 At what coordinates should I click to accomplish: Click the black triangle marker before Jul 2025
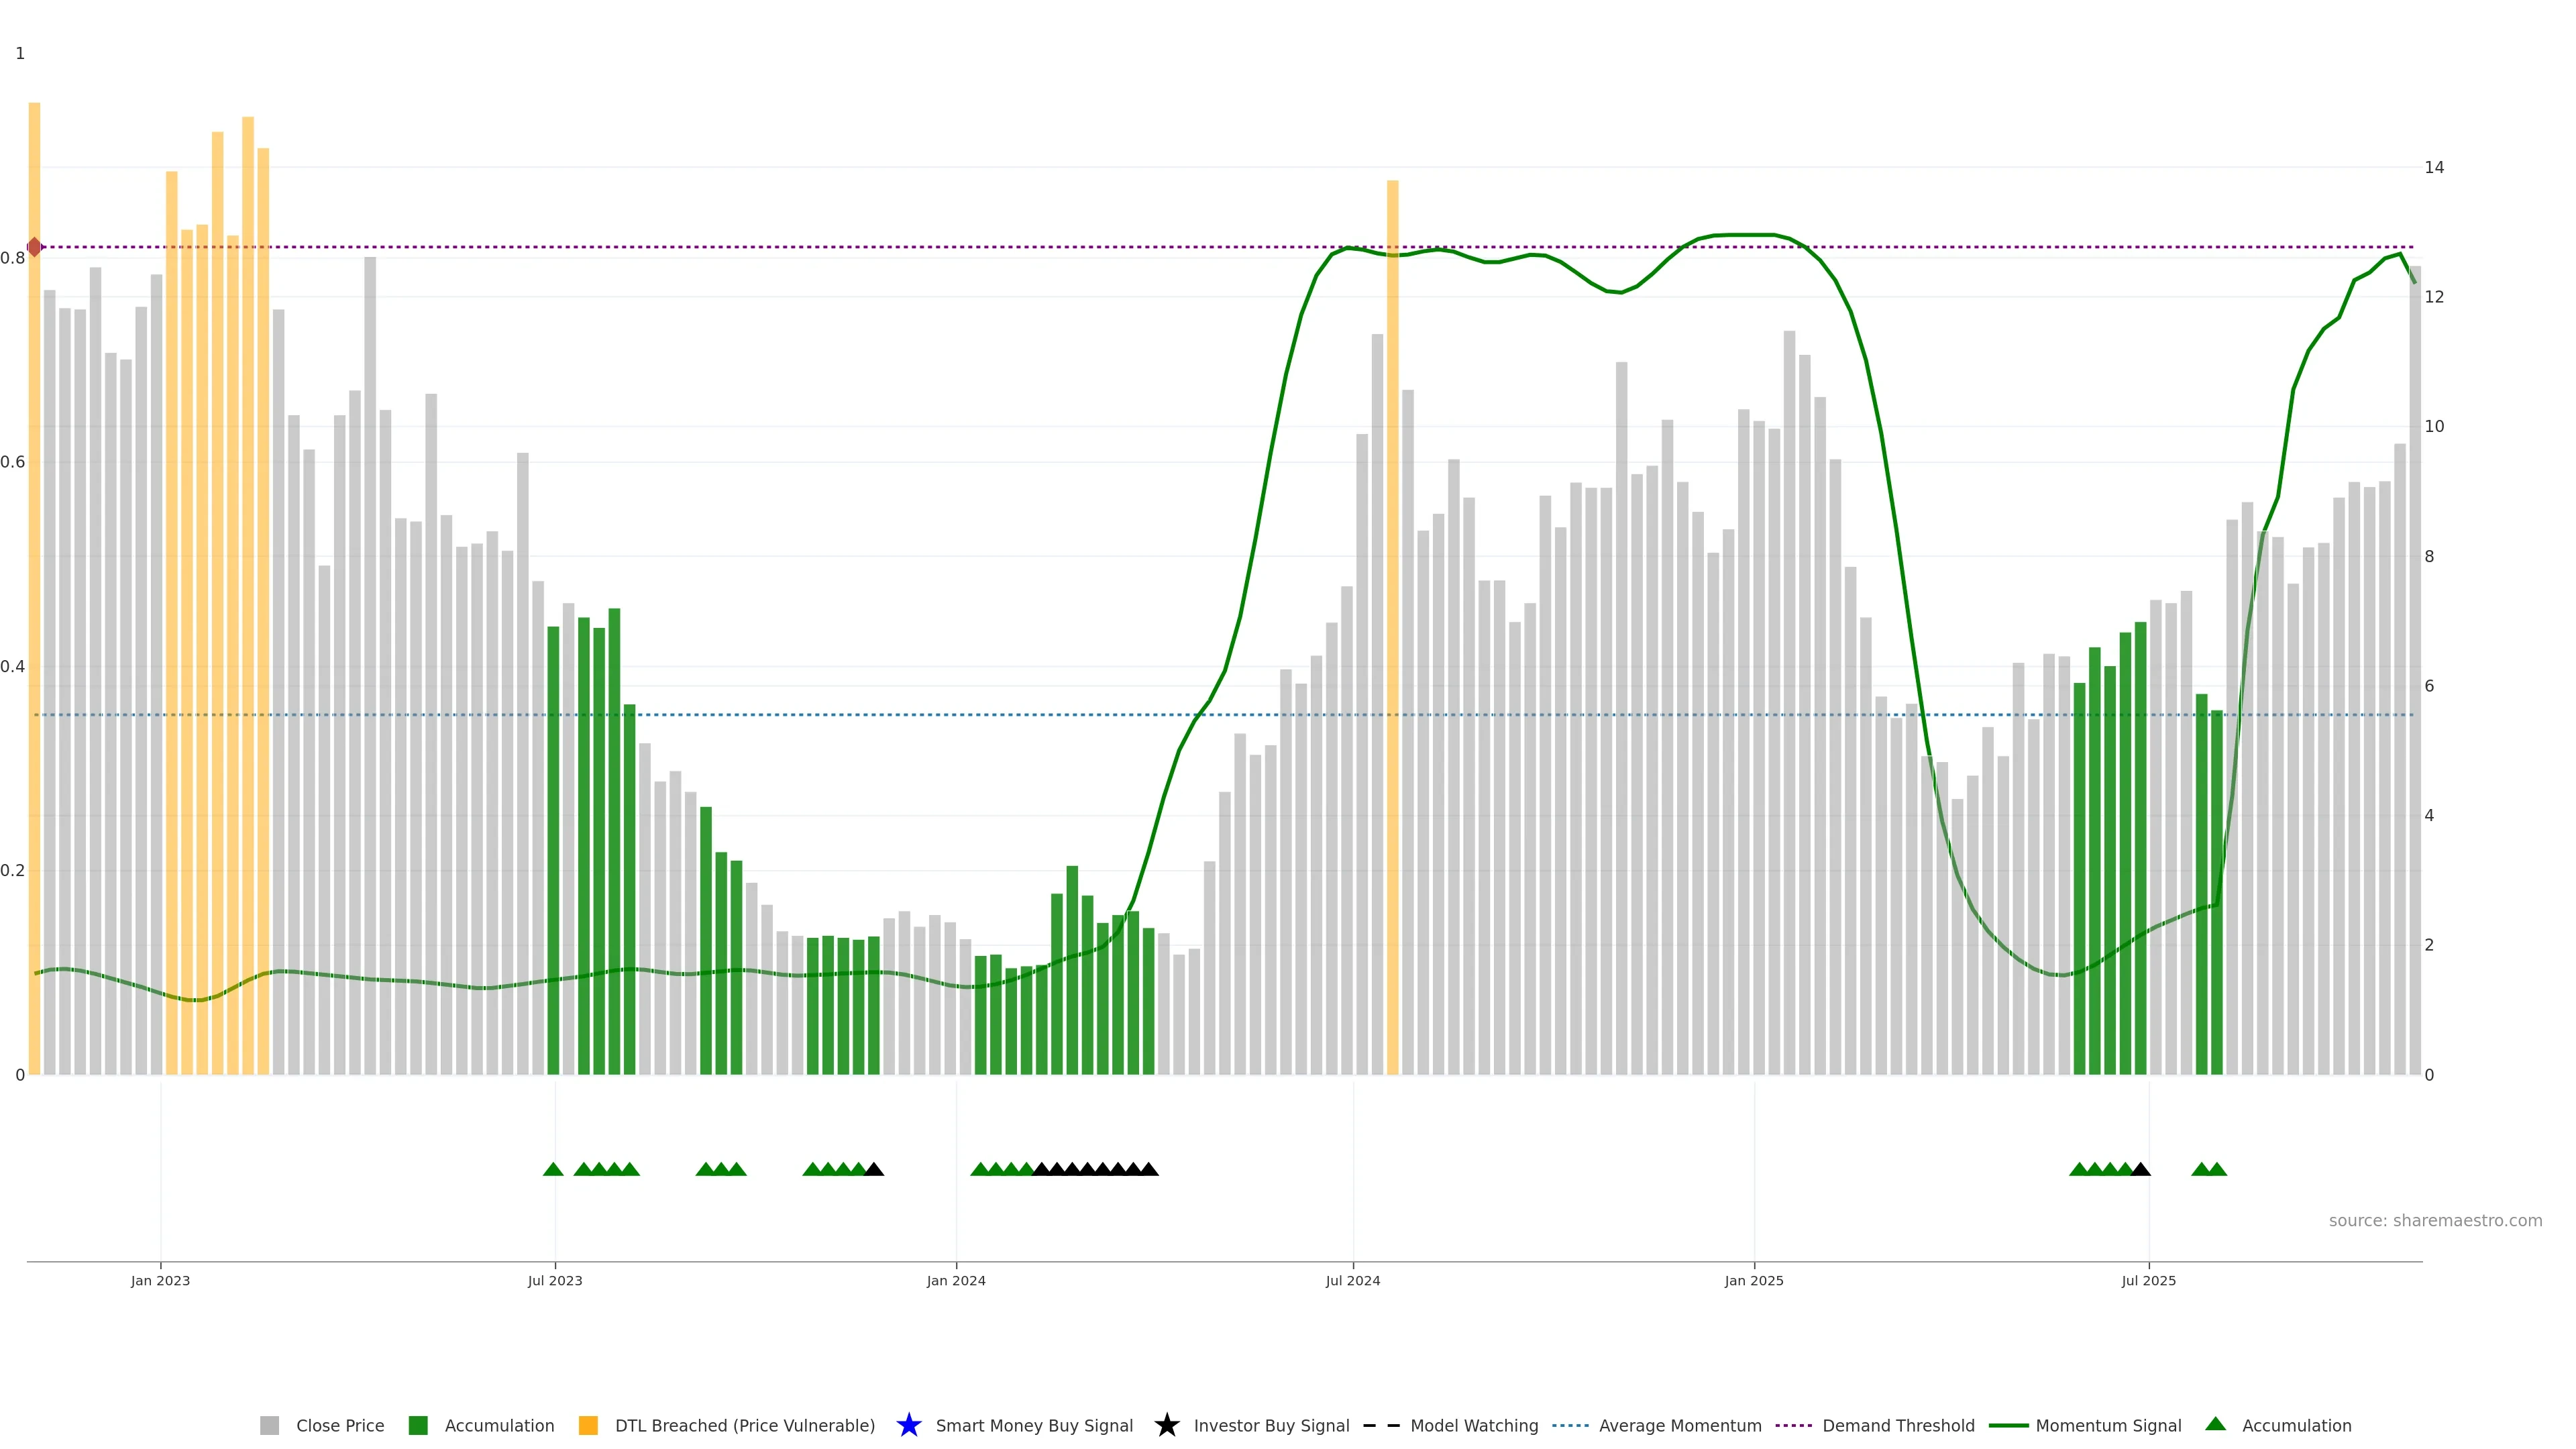[2140, 1169]
